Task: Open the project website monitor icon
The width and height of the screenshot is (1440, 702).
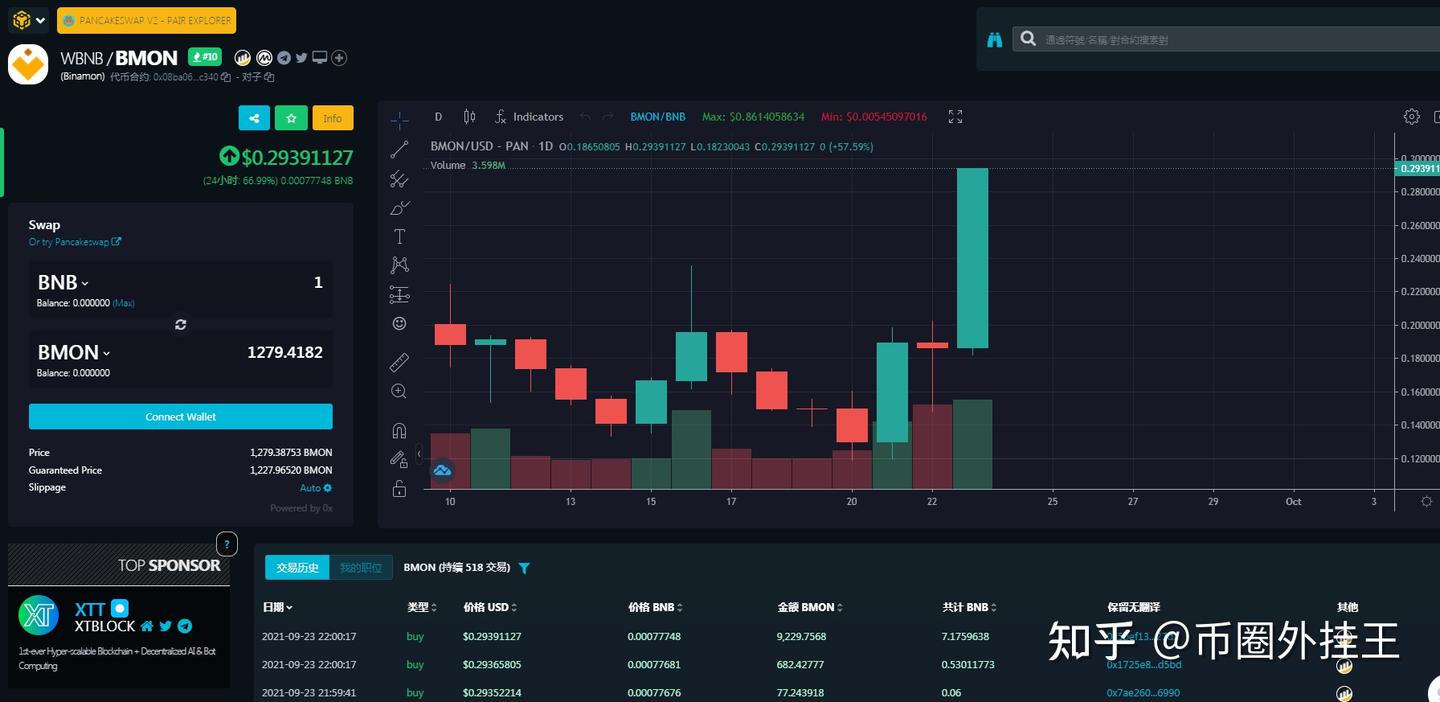Action: pyautogui.click(x=320, y=58)
